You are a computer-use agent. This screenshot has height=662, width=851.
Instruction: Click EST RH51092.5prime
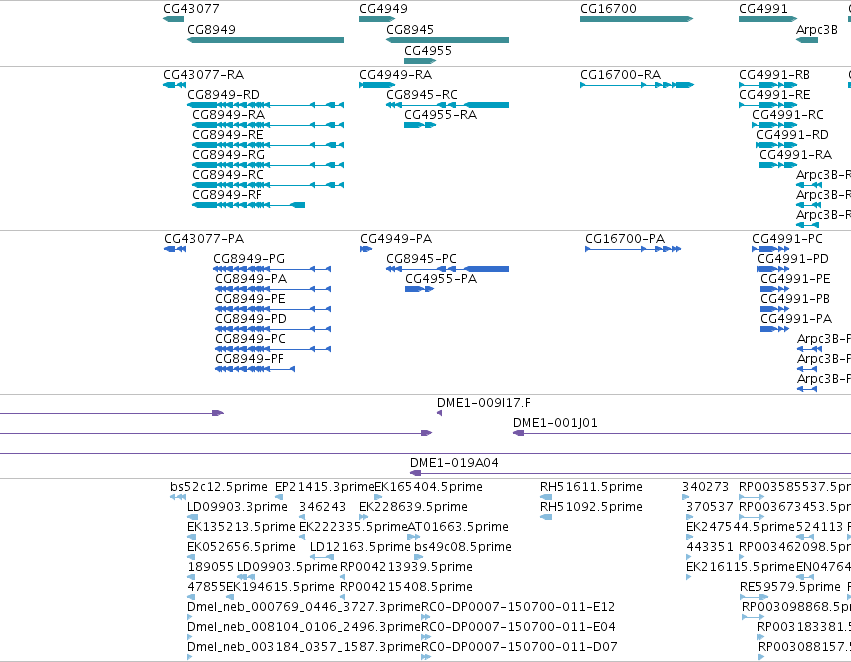pyautogui.click(x=591, y=507)
